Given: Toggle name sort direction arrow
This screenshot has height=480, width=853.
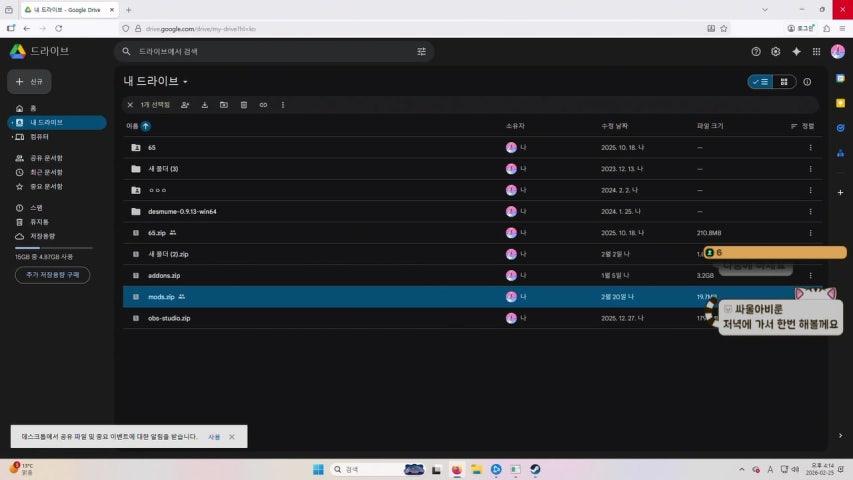Looking at the screenshot, I should tap(146, 126).
